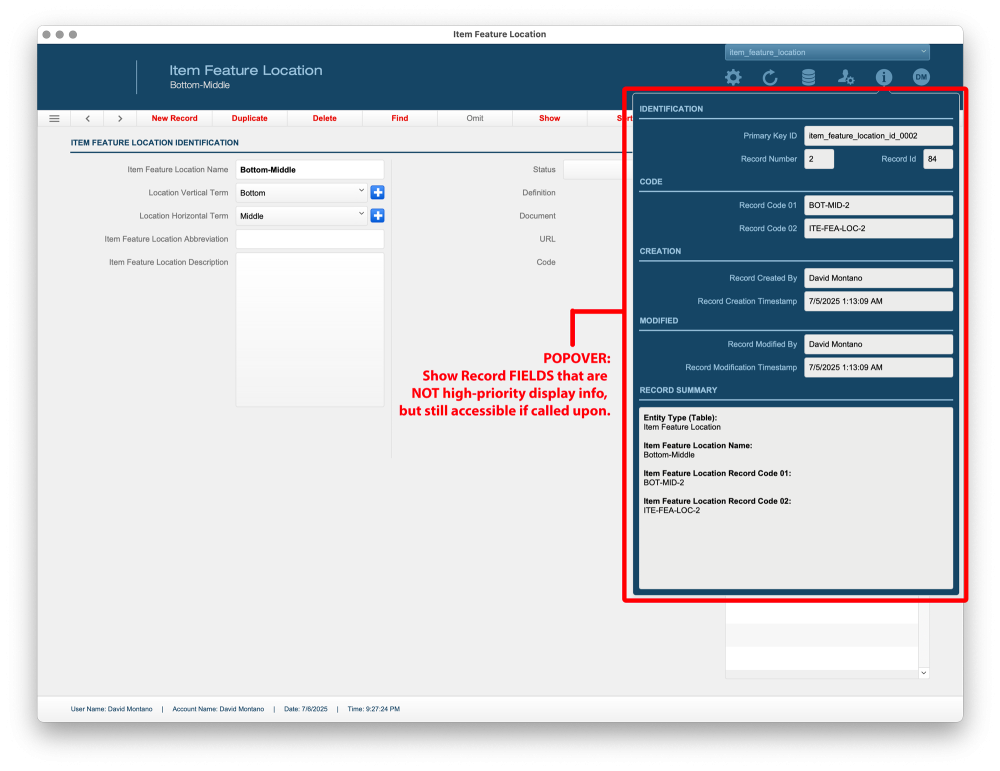
Task: Open the database manager icon
Action: (808, 77)
